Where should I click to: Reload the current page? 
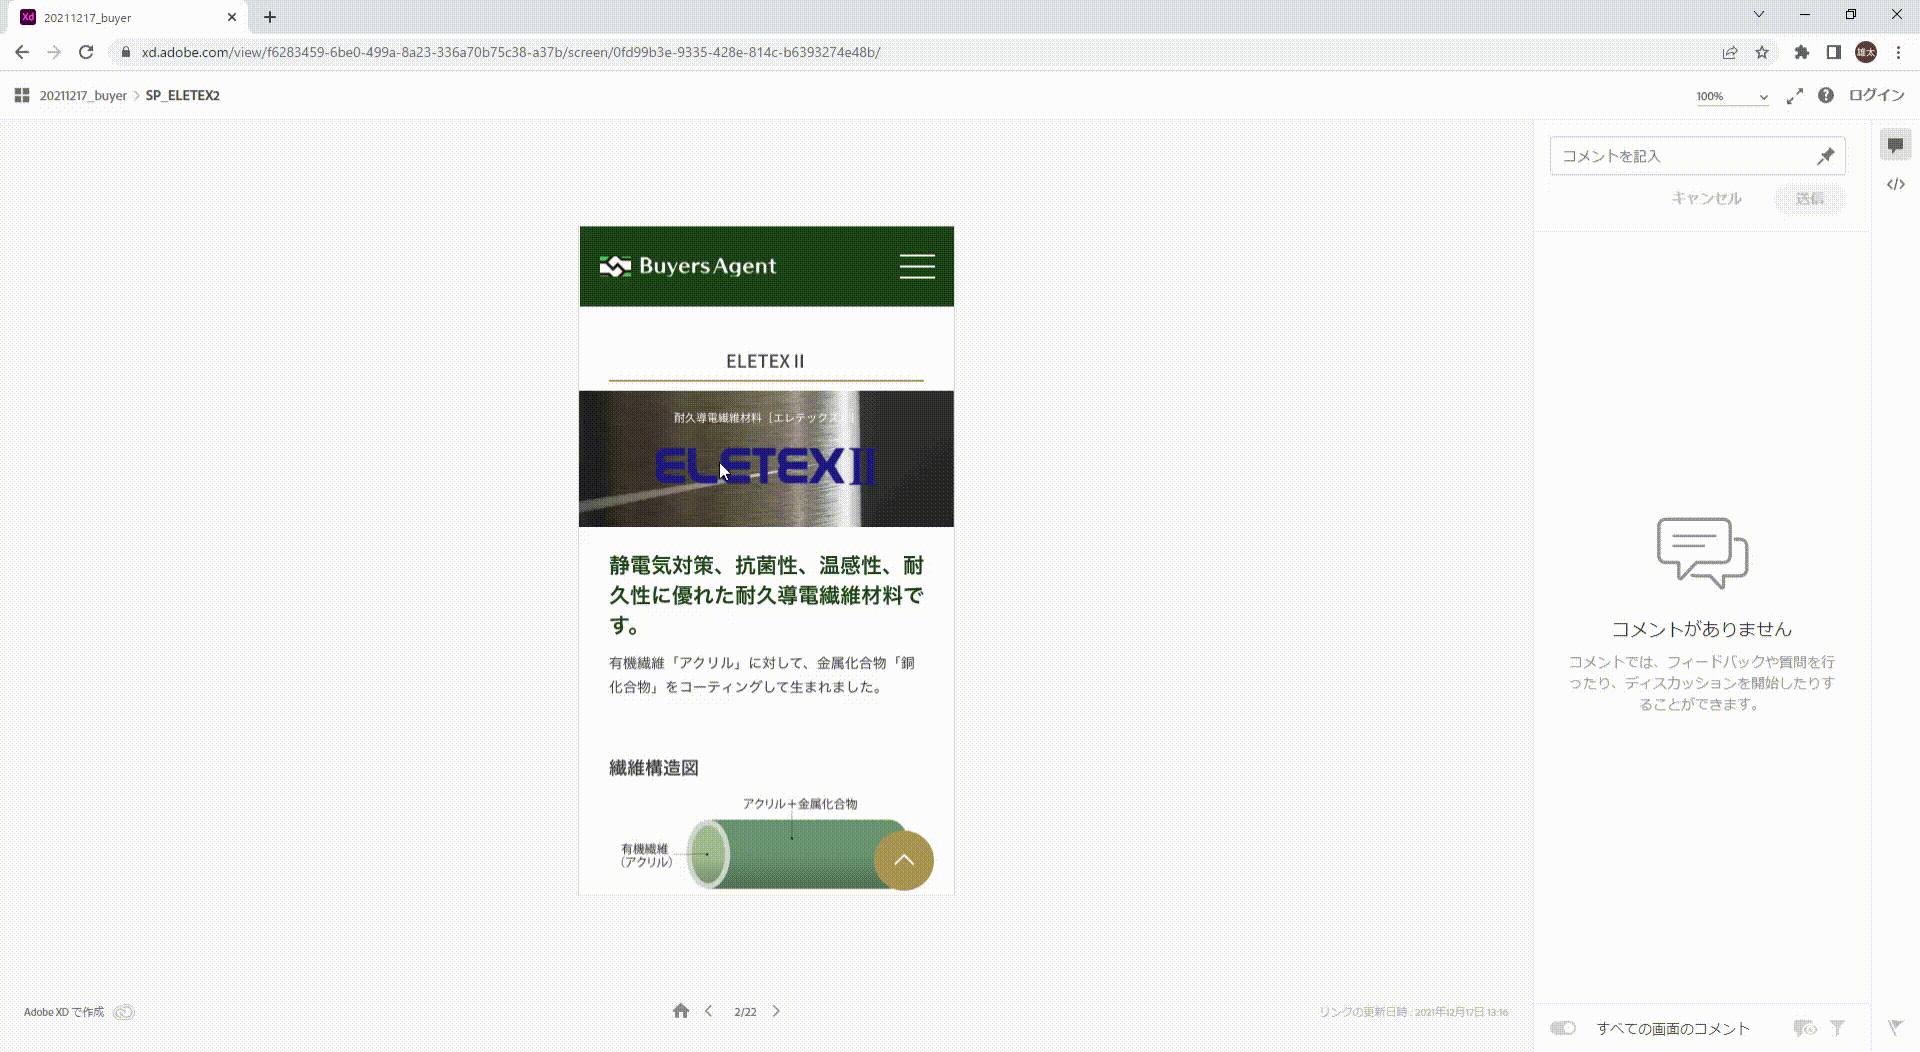pyautogui.click(x=86, y=52)
